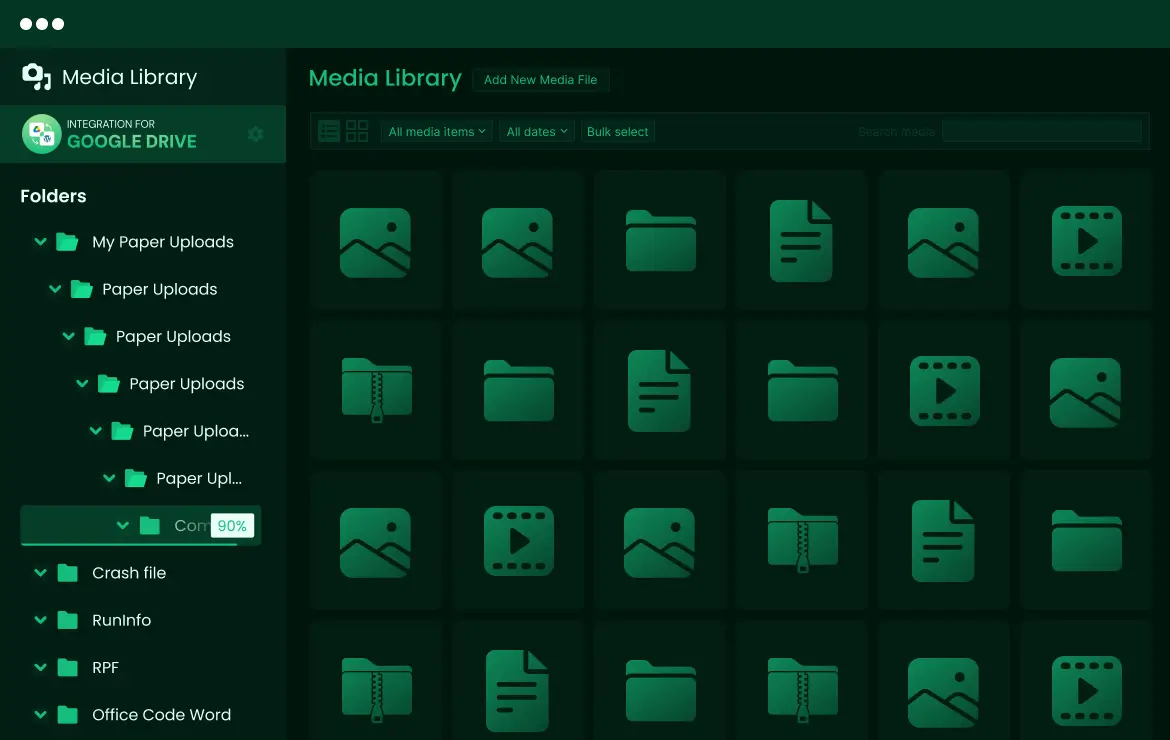
Task: Click Add New Media File button
Action: click(x=540, y=79)
